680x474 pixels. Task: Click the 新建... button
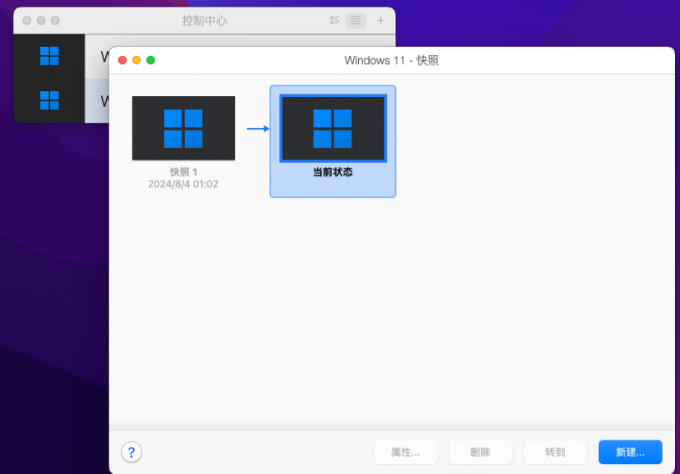point(630,452)
